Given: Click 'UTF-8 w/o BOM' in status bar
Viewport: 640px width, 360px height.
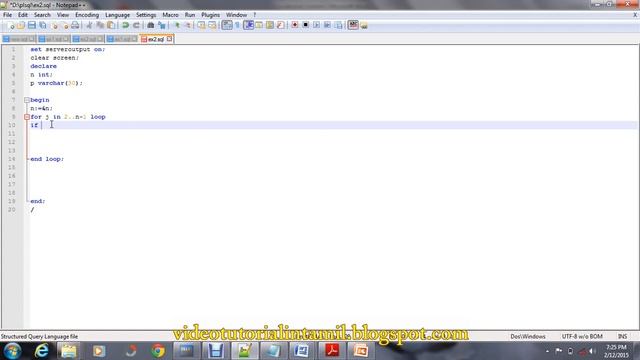Looking at the screenshot, I should tap(582, 336).
